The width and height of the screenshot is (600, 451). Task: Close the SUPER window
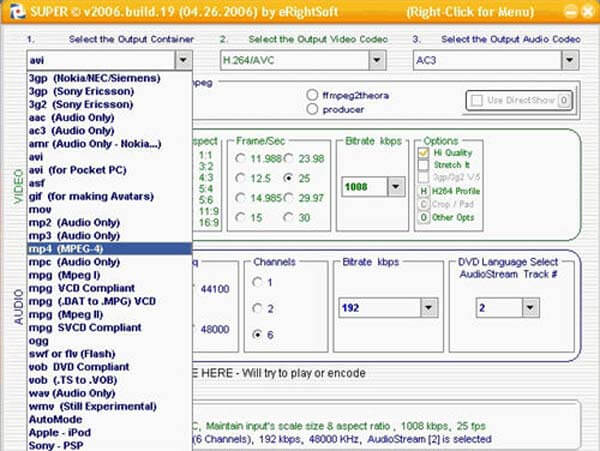click(x=588, y=11)
